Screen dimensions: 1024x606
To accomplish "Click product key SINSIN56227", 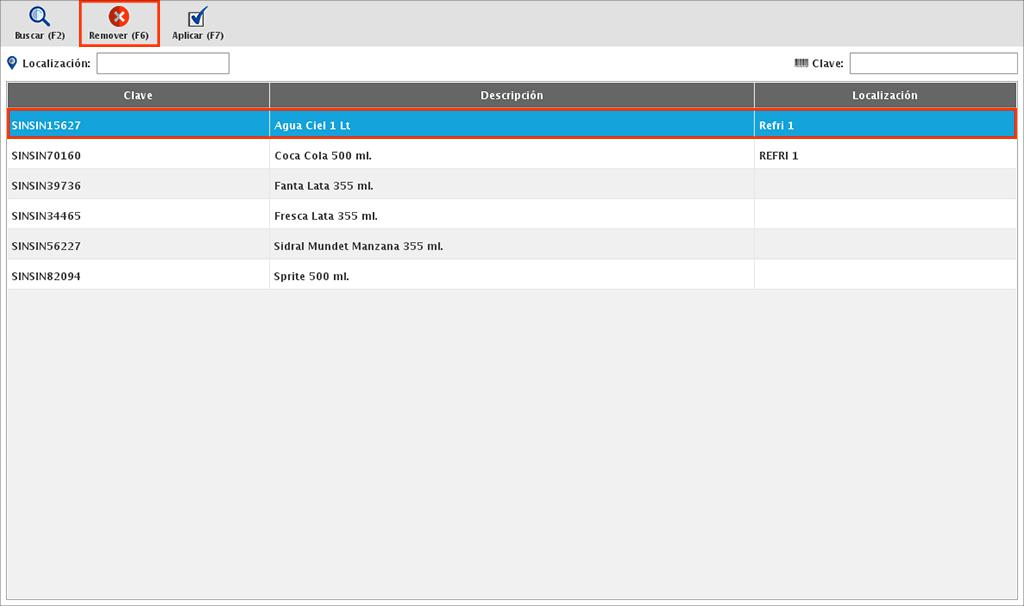I will pos(46,246).
